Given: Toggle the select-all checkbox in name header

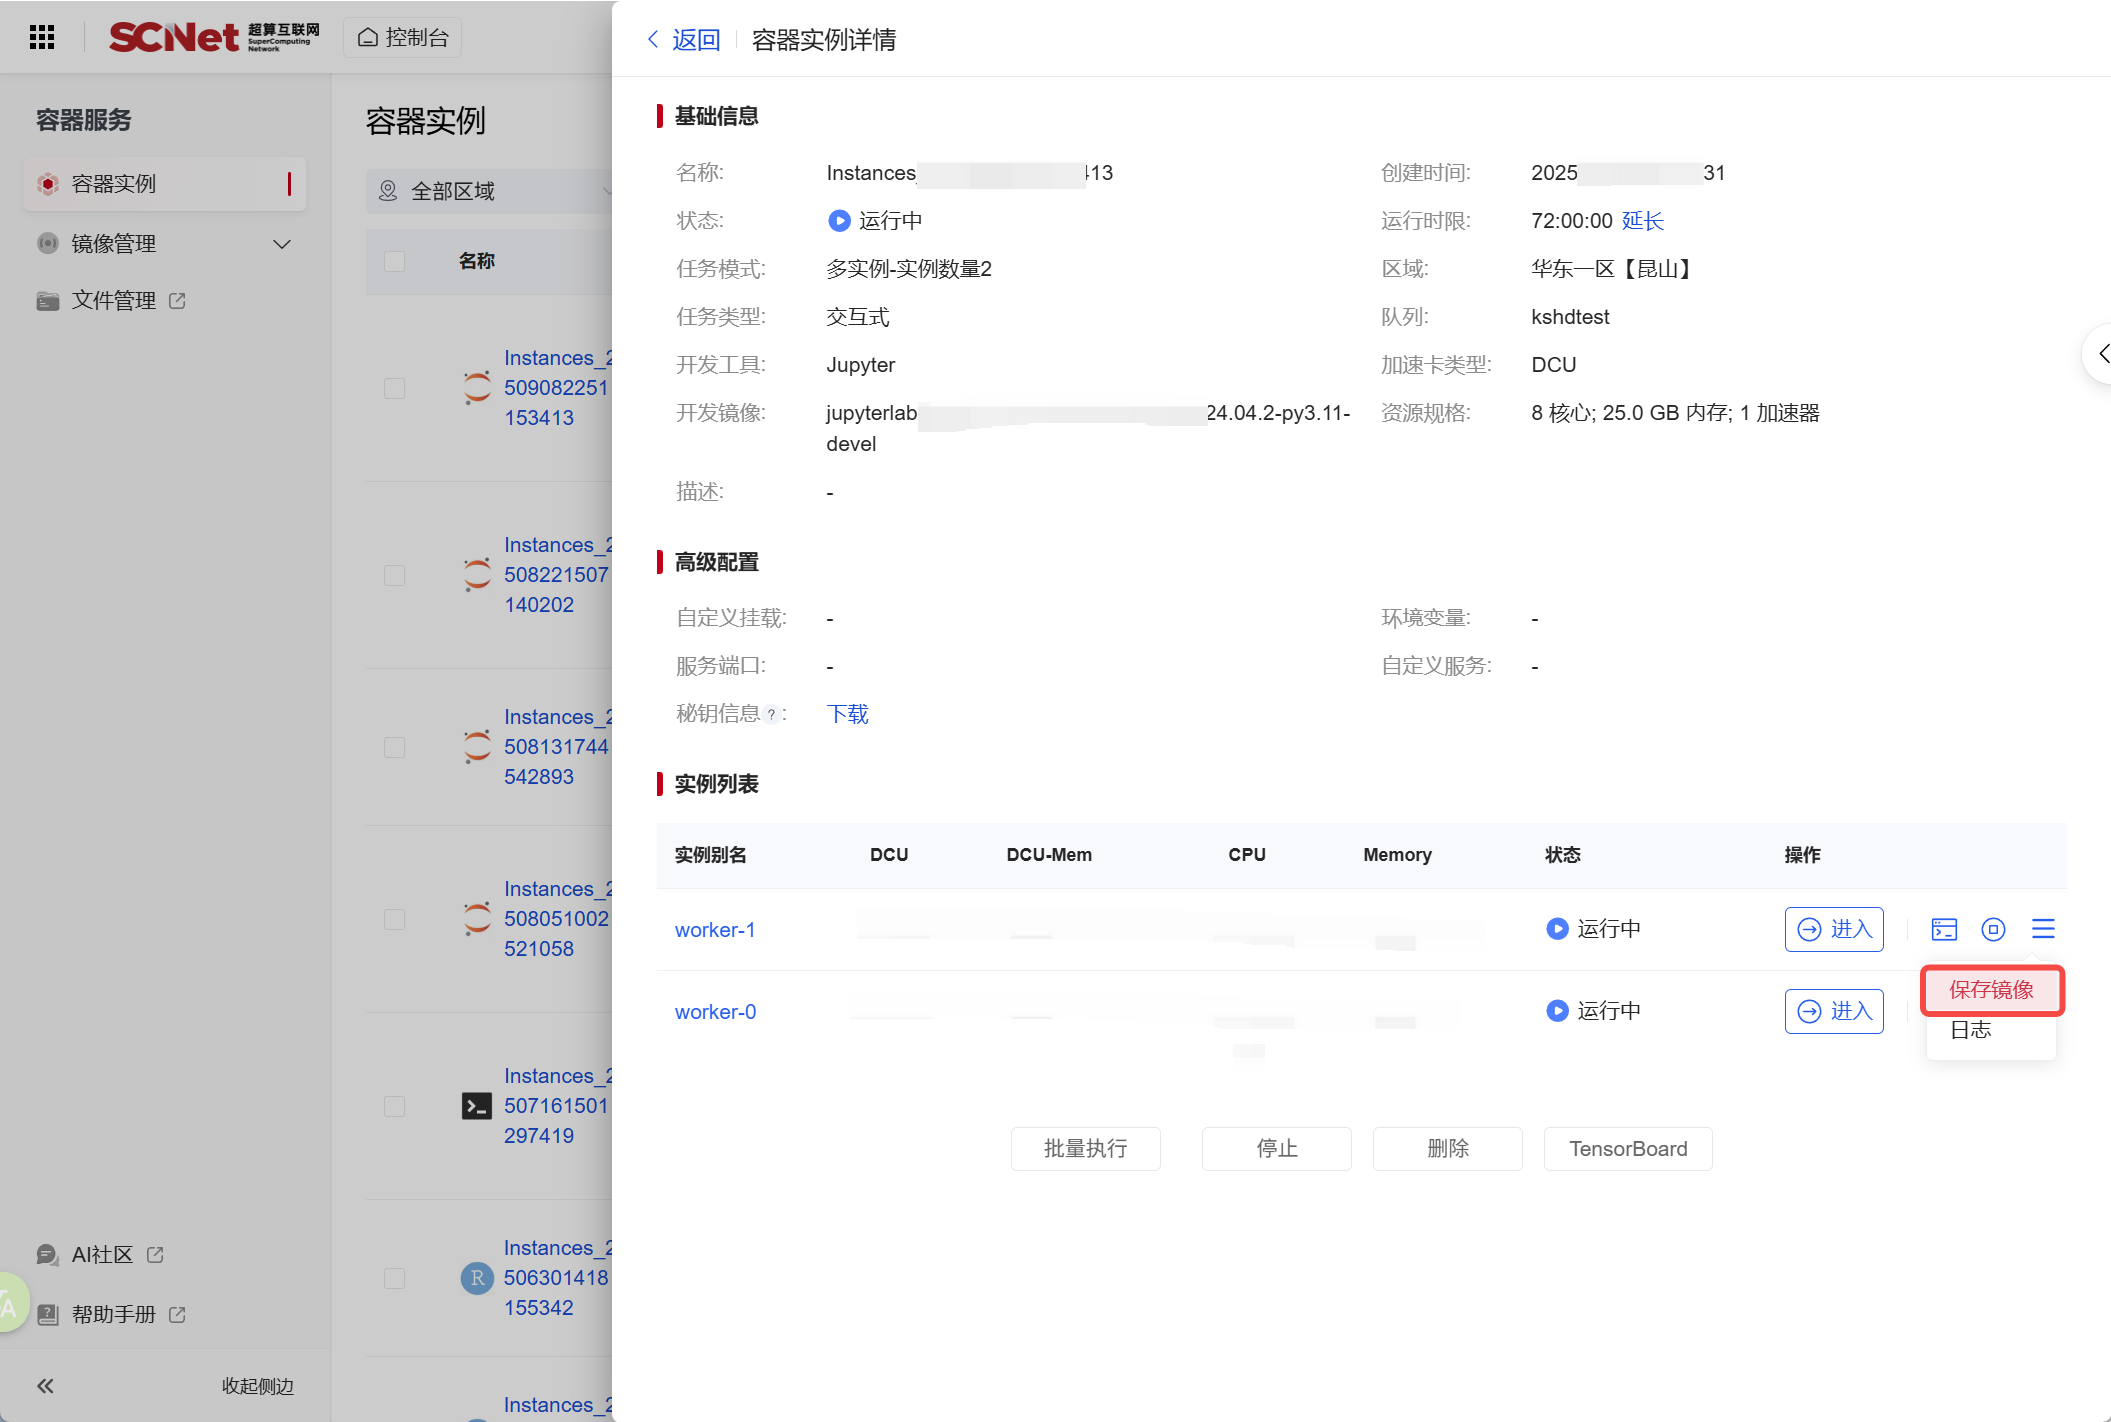Looking at the screenshot, I should point(395,261).
